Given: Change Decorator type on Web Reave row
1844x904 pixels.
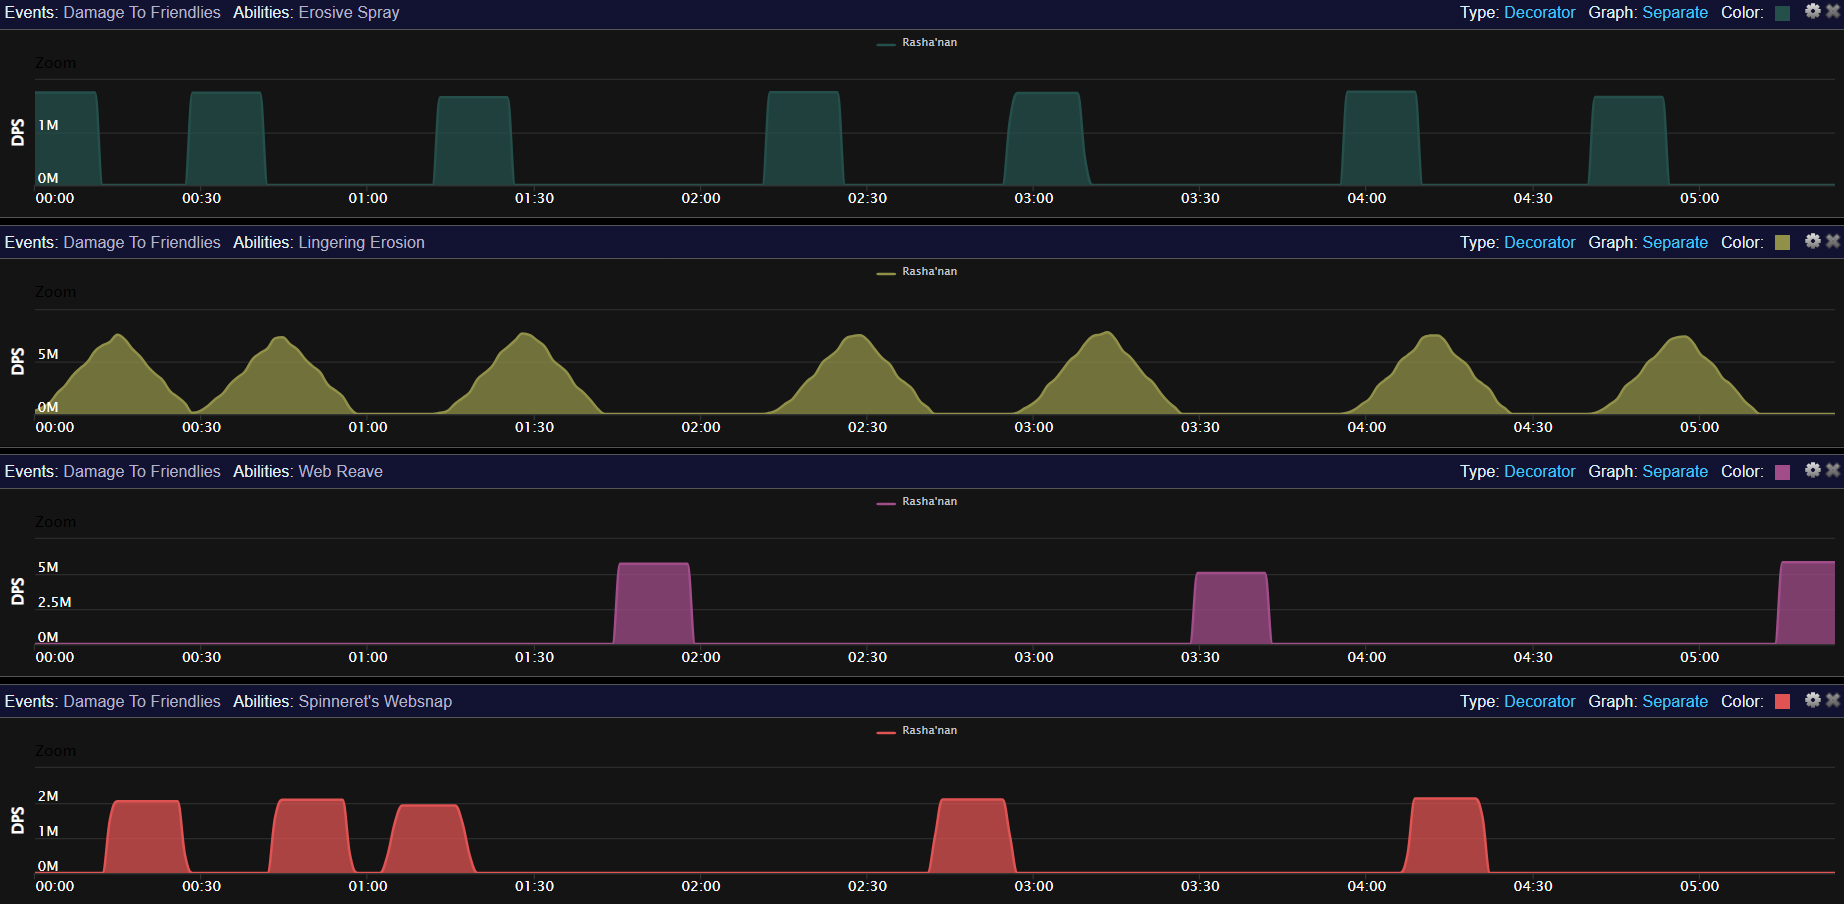Looking at the screenshot, I should point(1539,472).
